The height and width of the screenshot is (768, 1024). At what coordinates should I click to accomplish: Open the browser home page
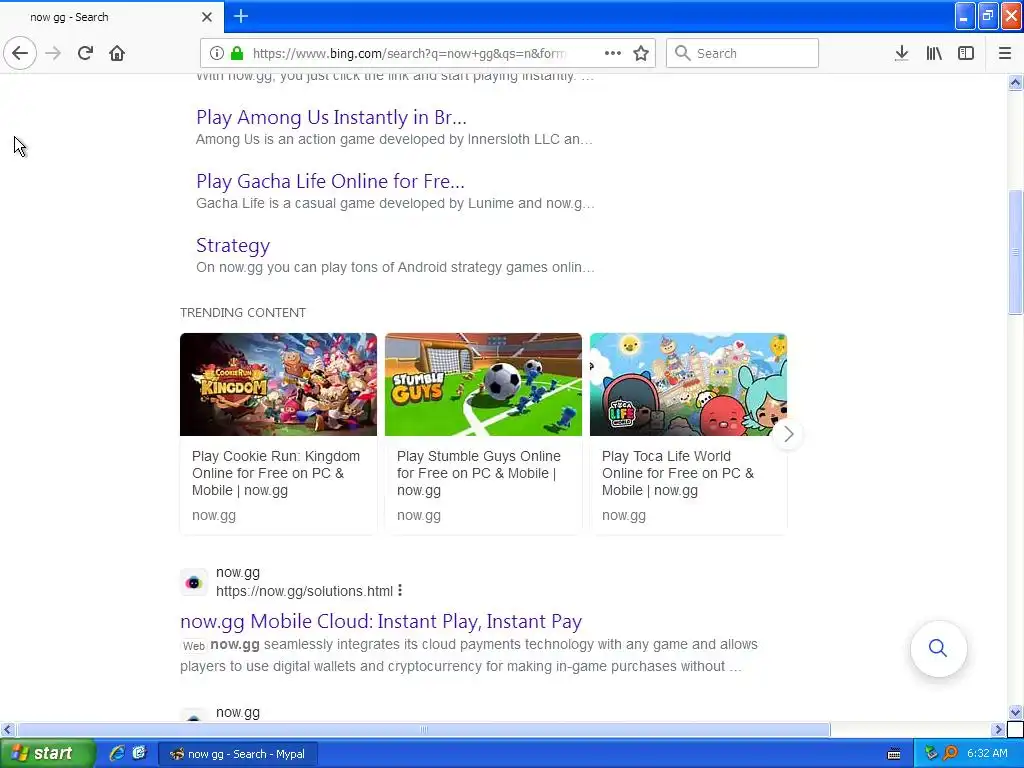(117, 53)
